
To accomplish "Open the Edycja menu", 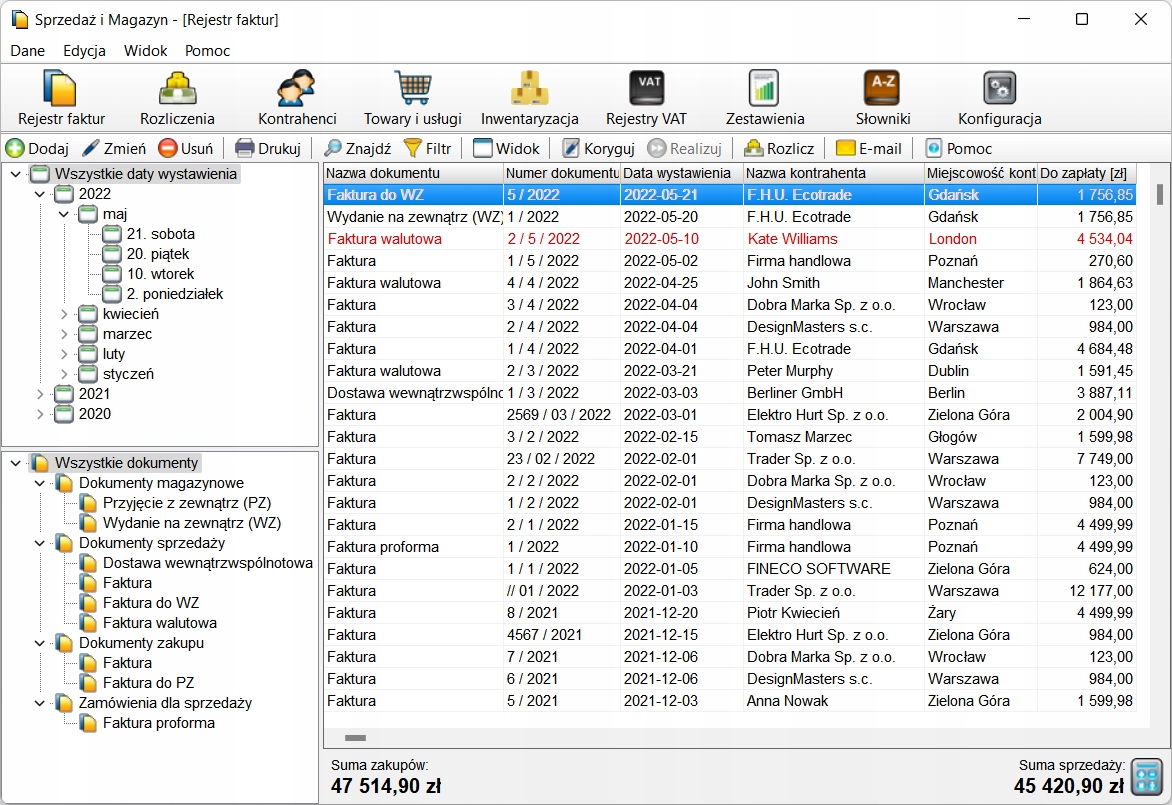I will coord(84,51).
